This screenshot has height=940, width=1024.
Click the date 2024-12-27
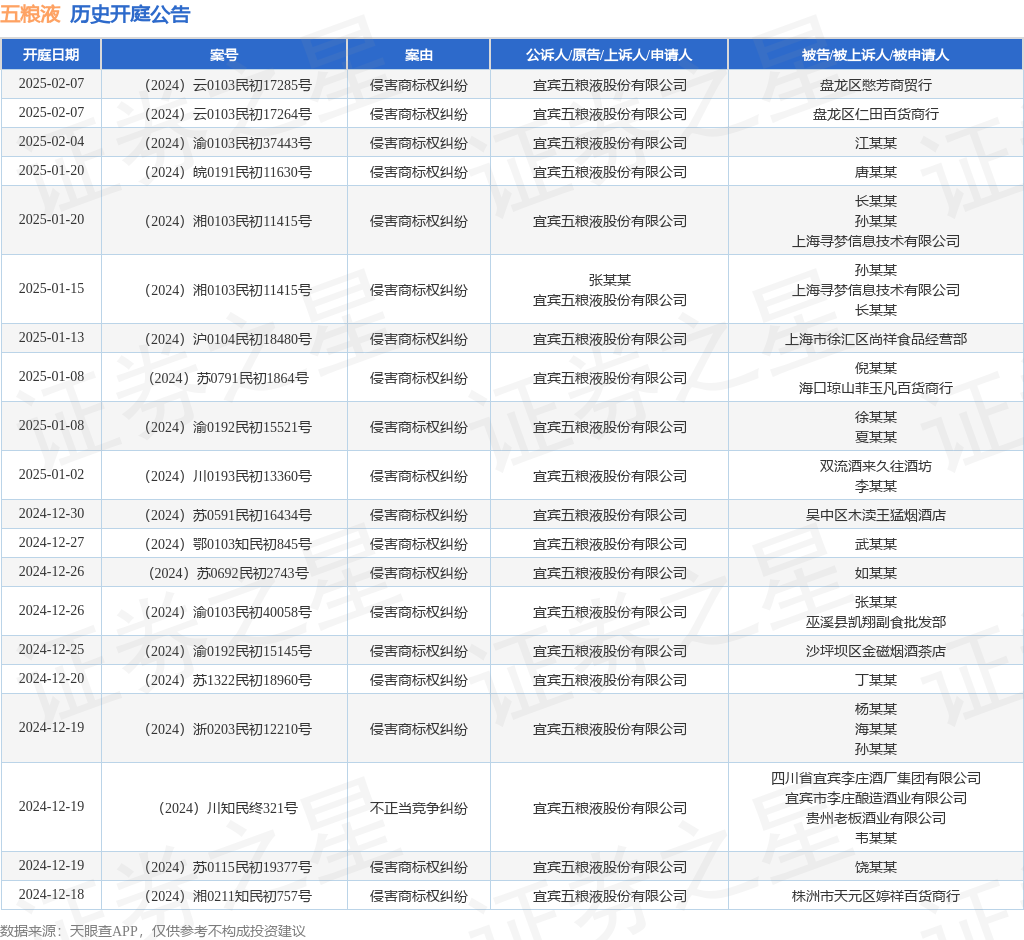[51, 543]
